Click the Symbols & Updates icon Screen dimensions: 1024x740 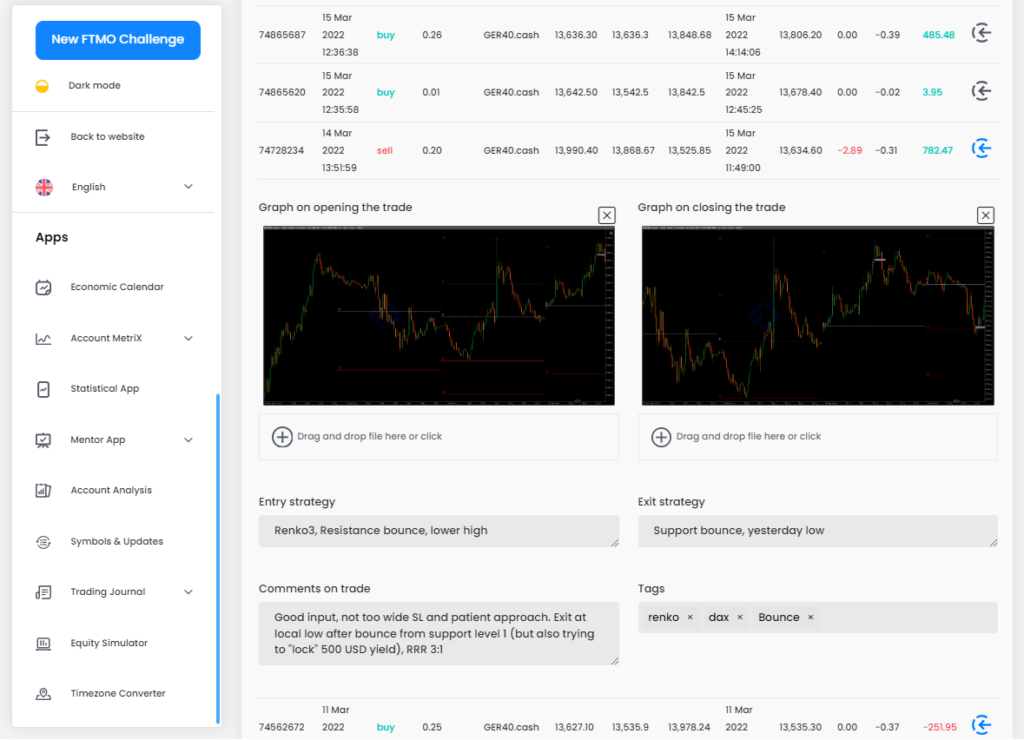[43, 541]
